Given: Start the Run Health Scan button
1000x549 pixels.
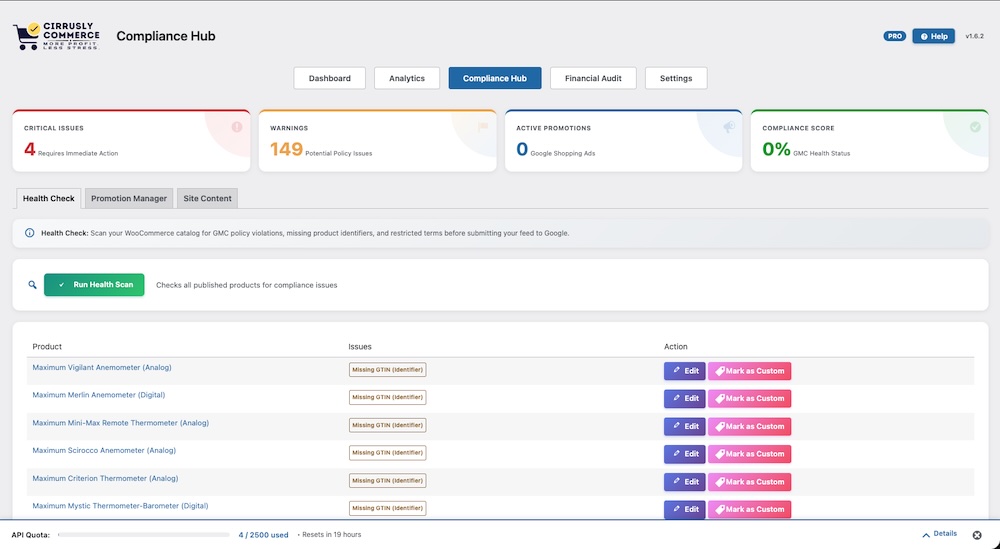Looking at the screenshot, I should tap(94, 285).
